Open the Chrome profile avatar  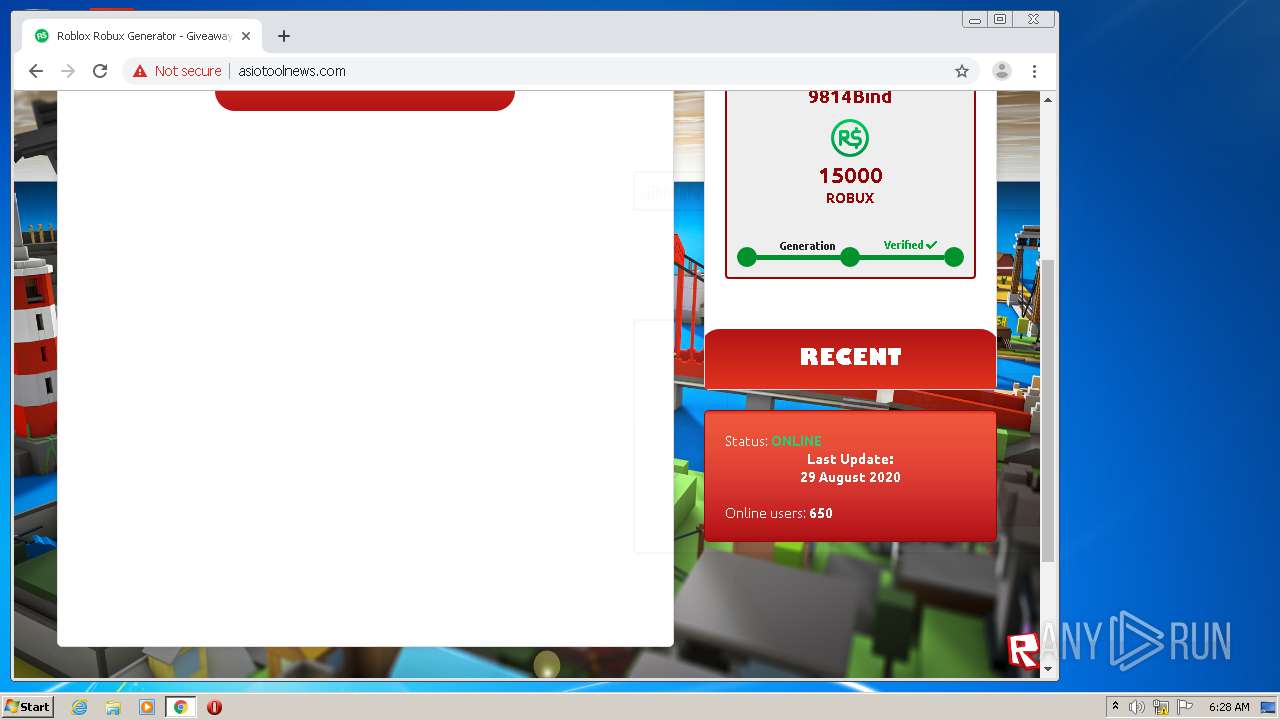pos(1001,71)
